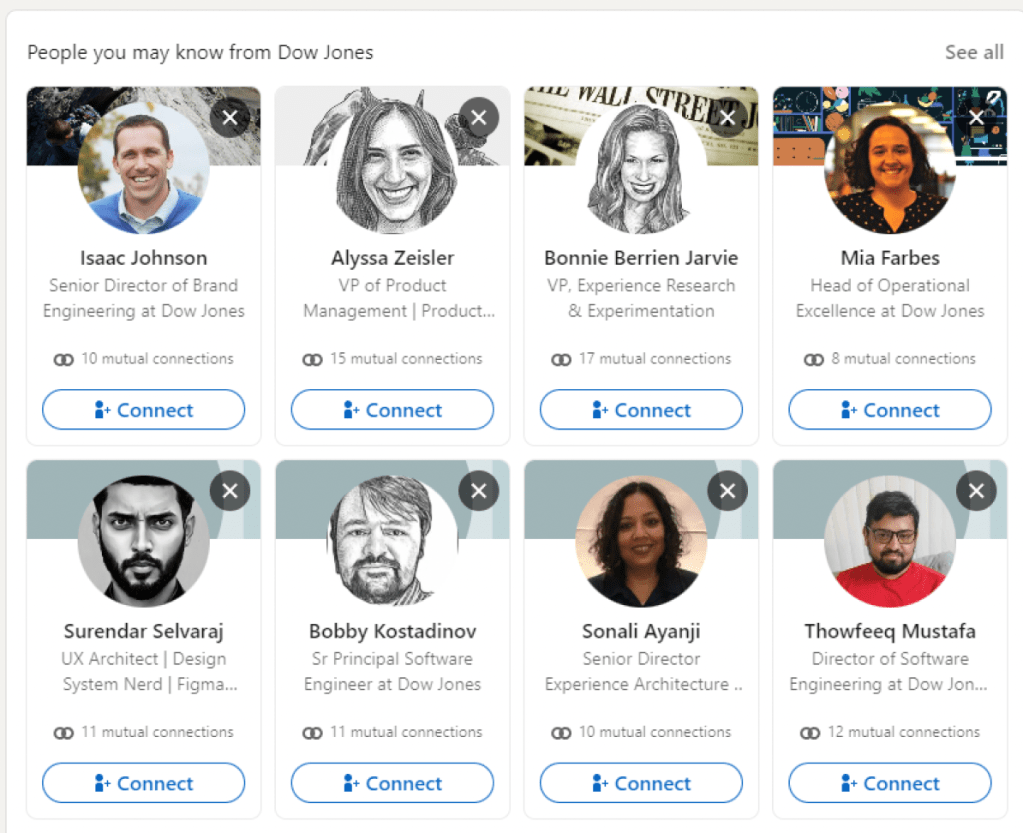Connect with Bonnie Berrien Jarvie
1023x833 pixels.
pyautogui.click(x=641, y=410)
